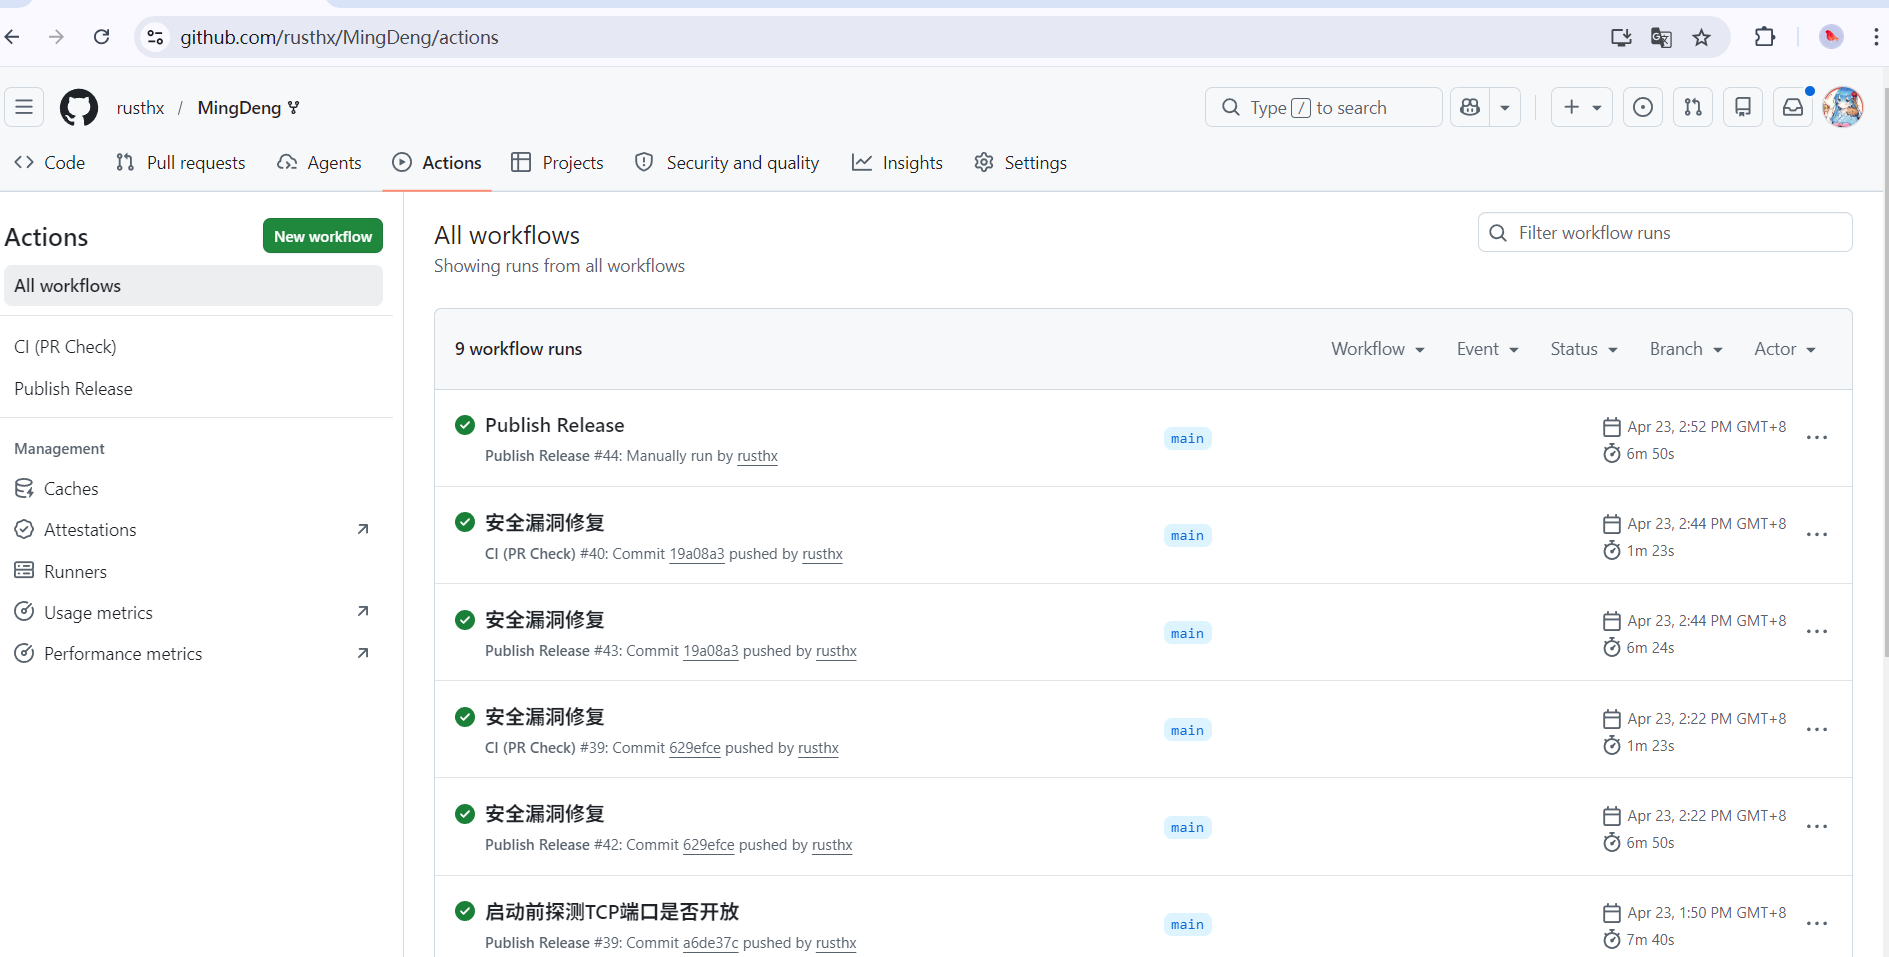The width and height of the screenshot is (1889, 957).
Task: Open the Create new plus dropdown
Action: click(x=1581, y=107)
